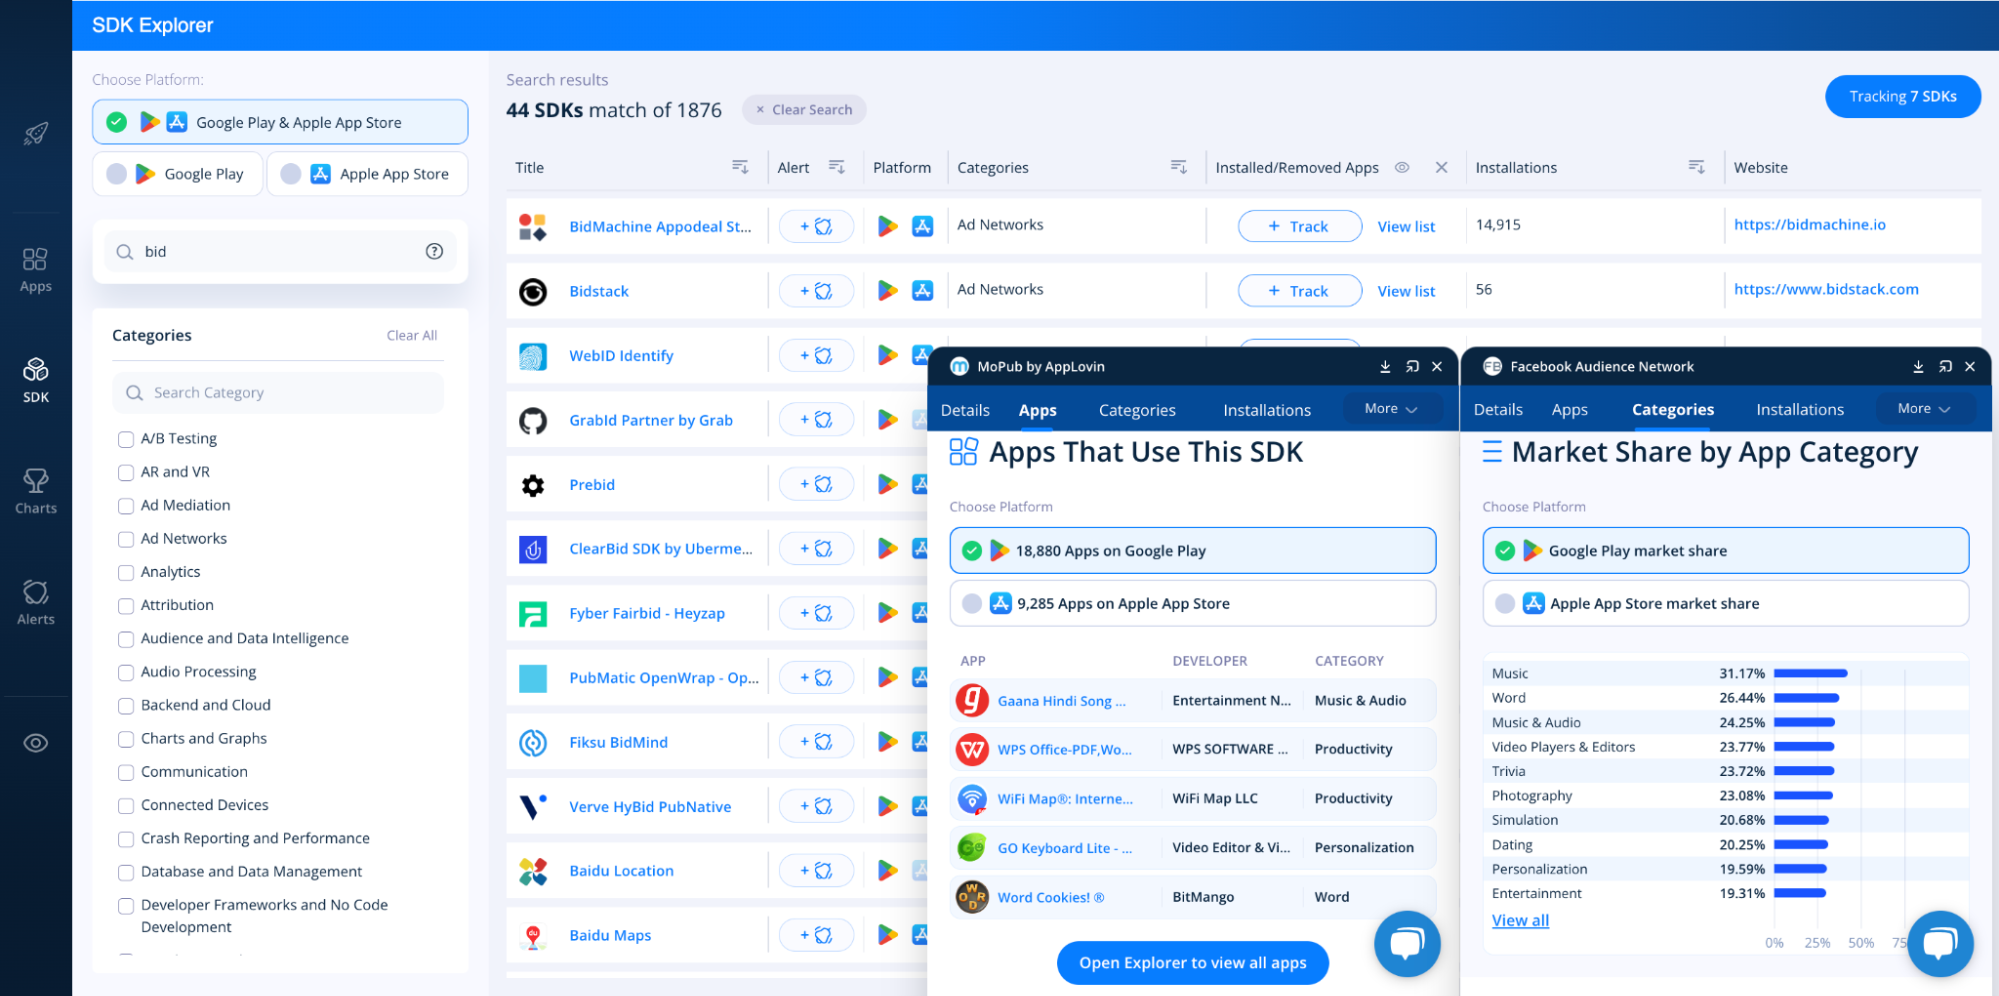The width and height of the screenshot is (1999, 996).
Task: Check the Analytics category checkbox
Action: (x=126, y=572)
